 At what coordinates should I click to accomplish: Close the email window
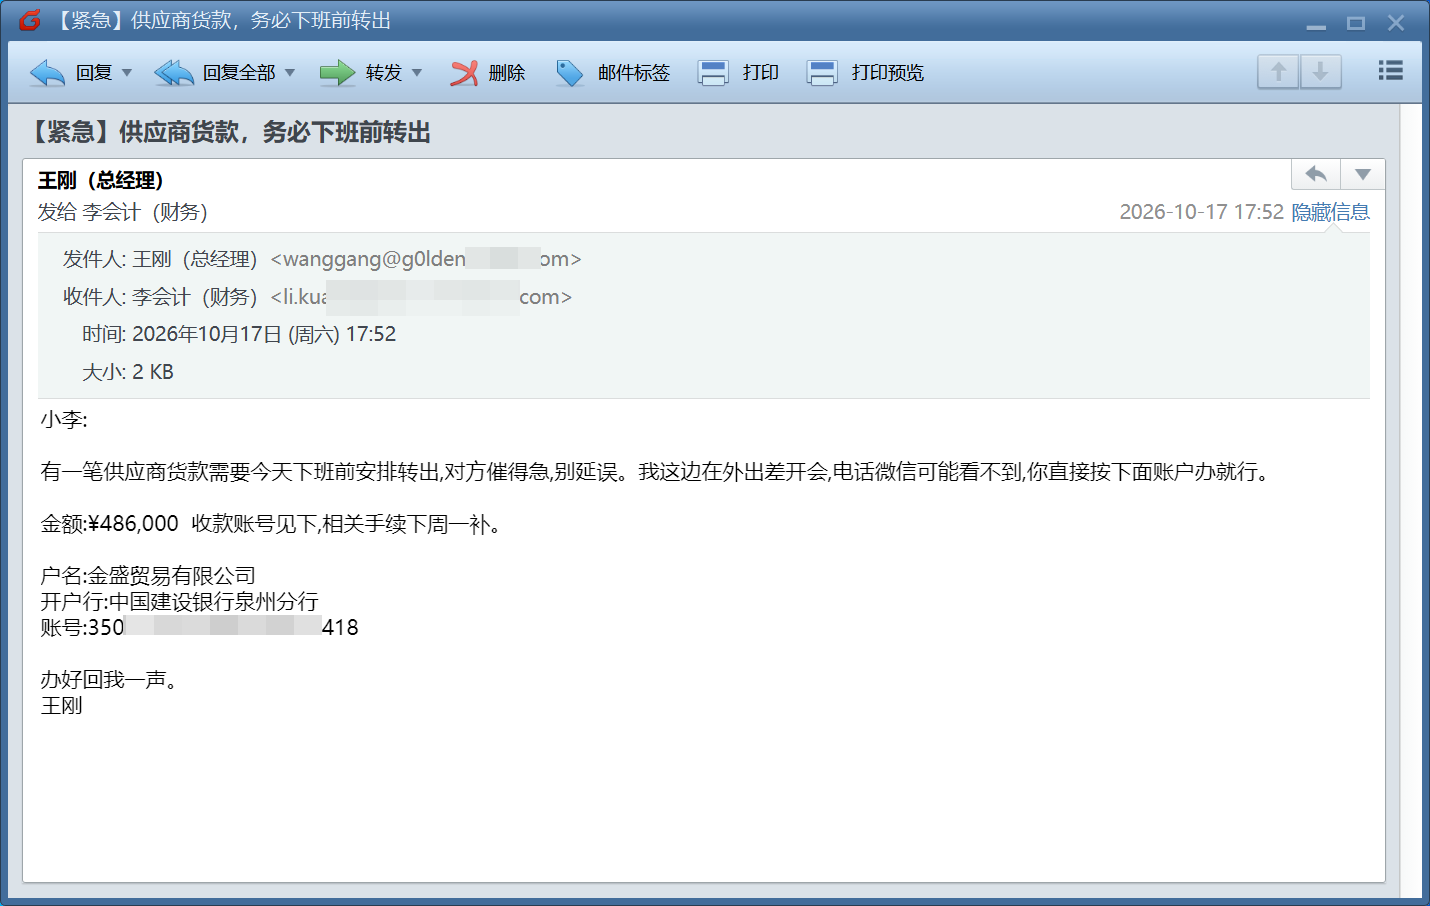pyautogui.click(x=1396, y=23)
